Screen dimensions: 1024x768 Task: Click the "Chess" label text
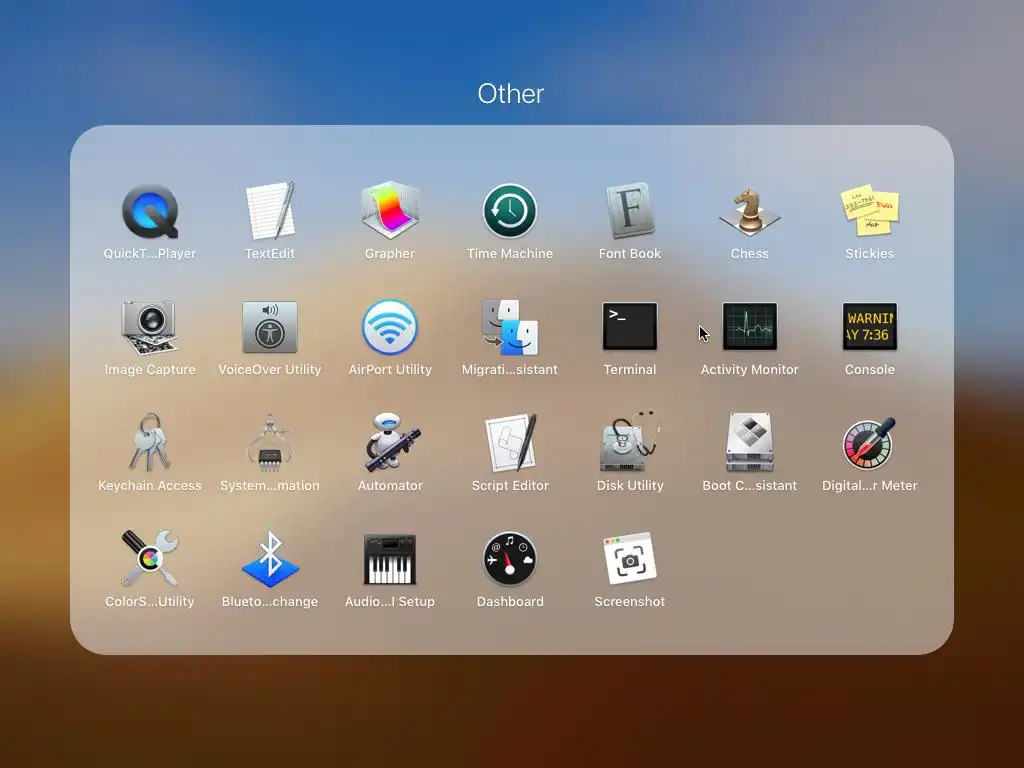tap(750, 253)
